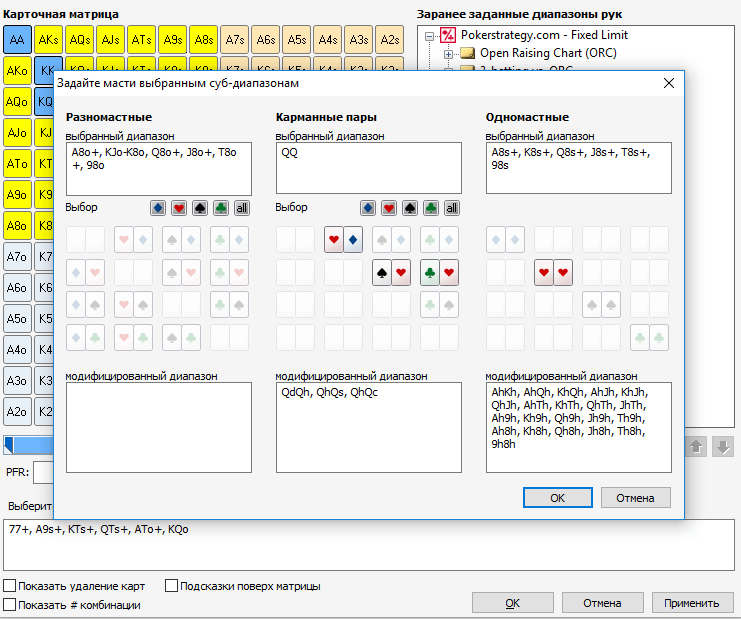
Task: Expand the Open Raising Chart (ORC) folder
Action: (448, 53)
